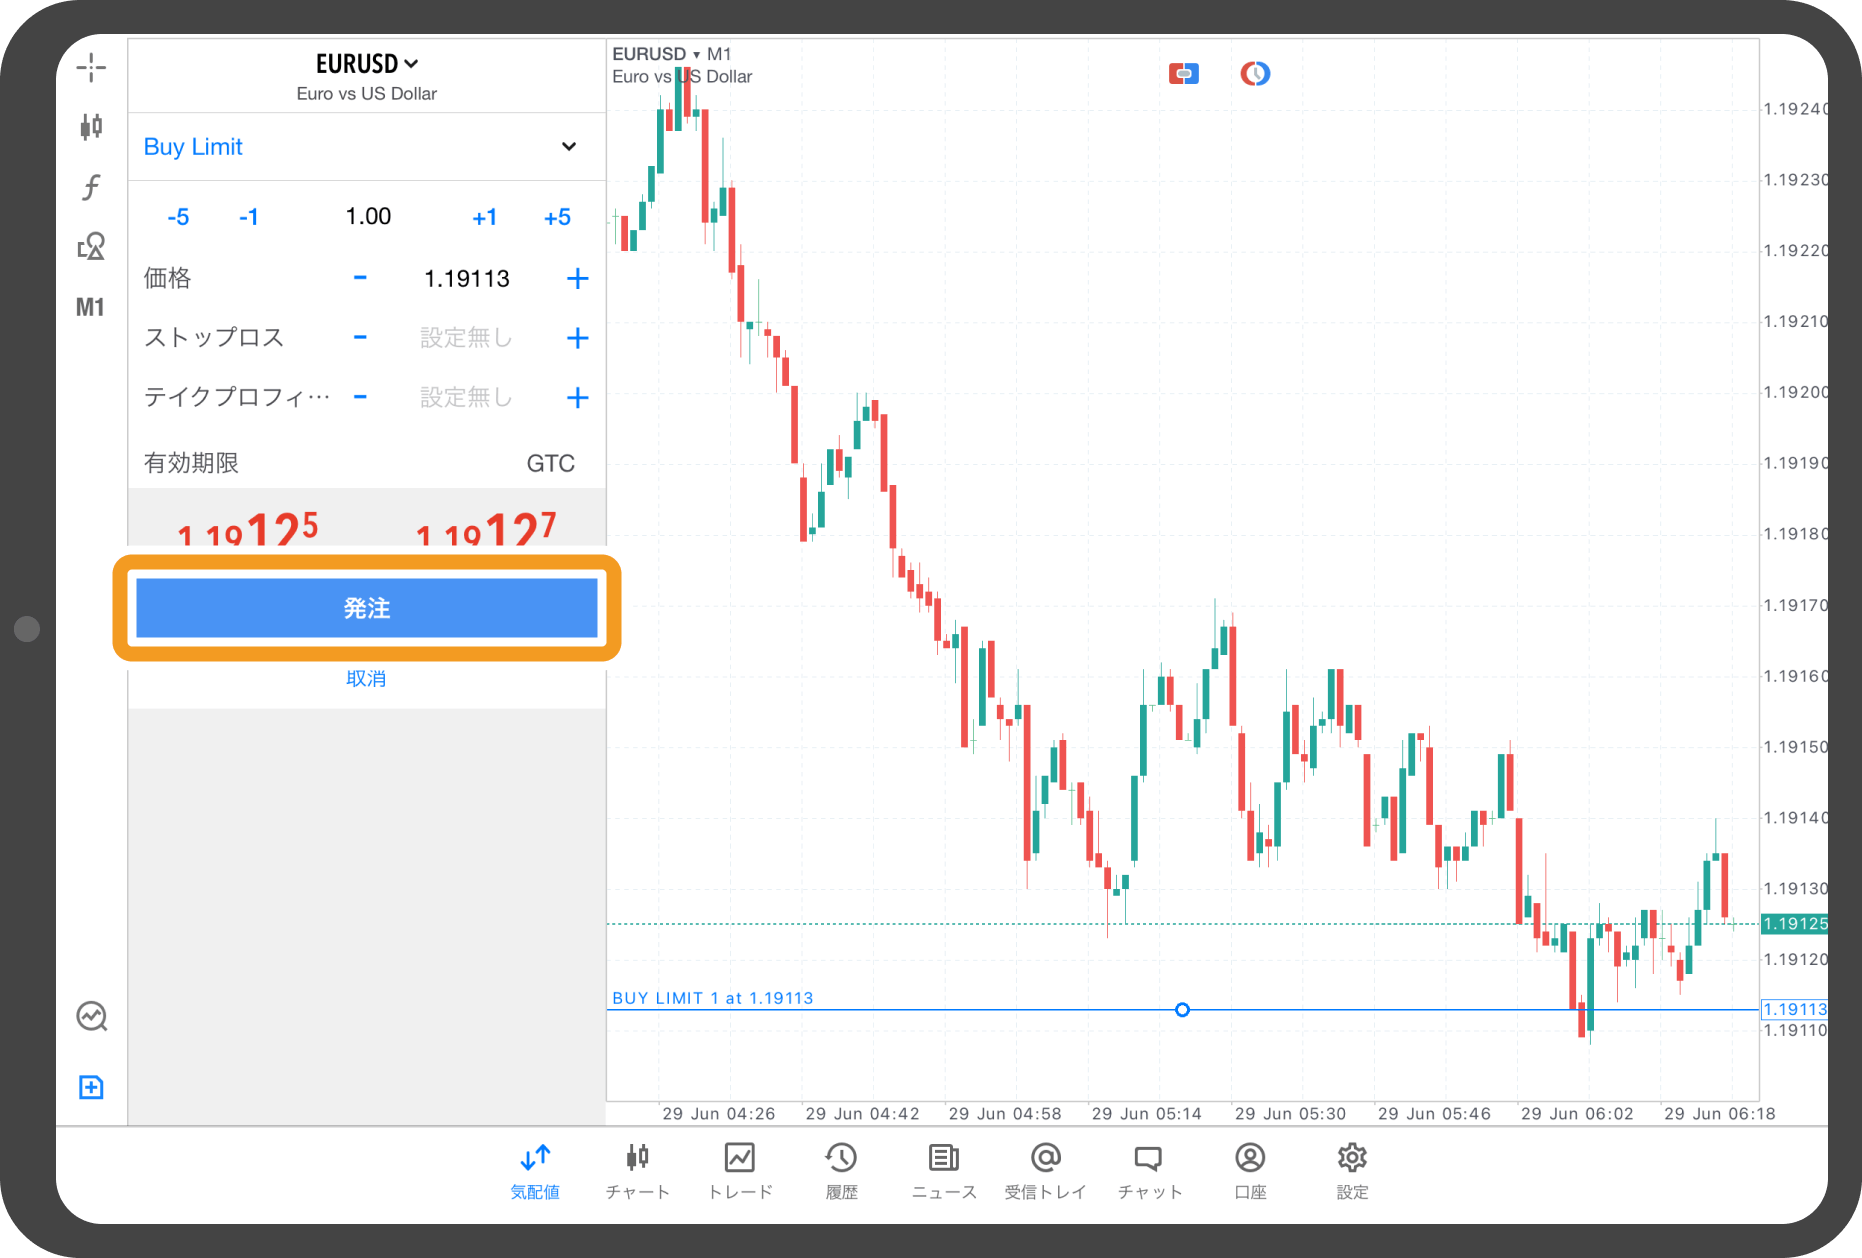1862x1258 pixels.
Task: Expand the EURUSD symbol dropdown
Action: point(367,64)
